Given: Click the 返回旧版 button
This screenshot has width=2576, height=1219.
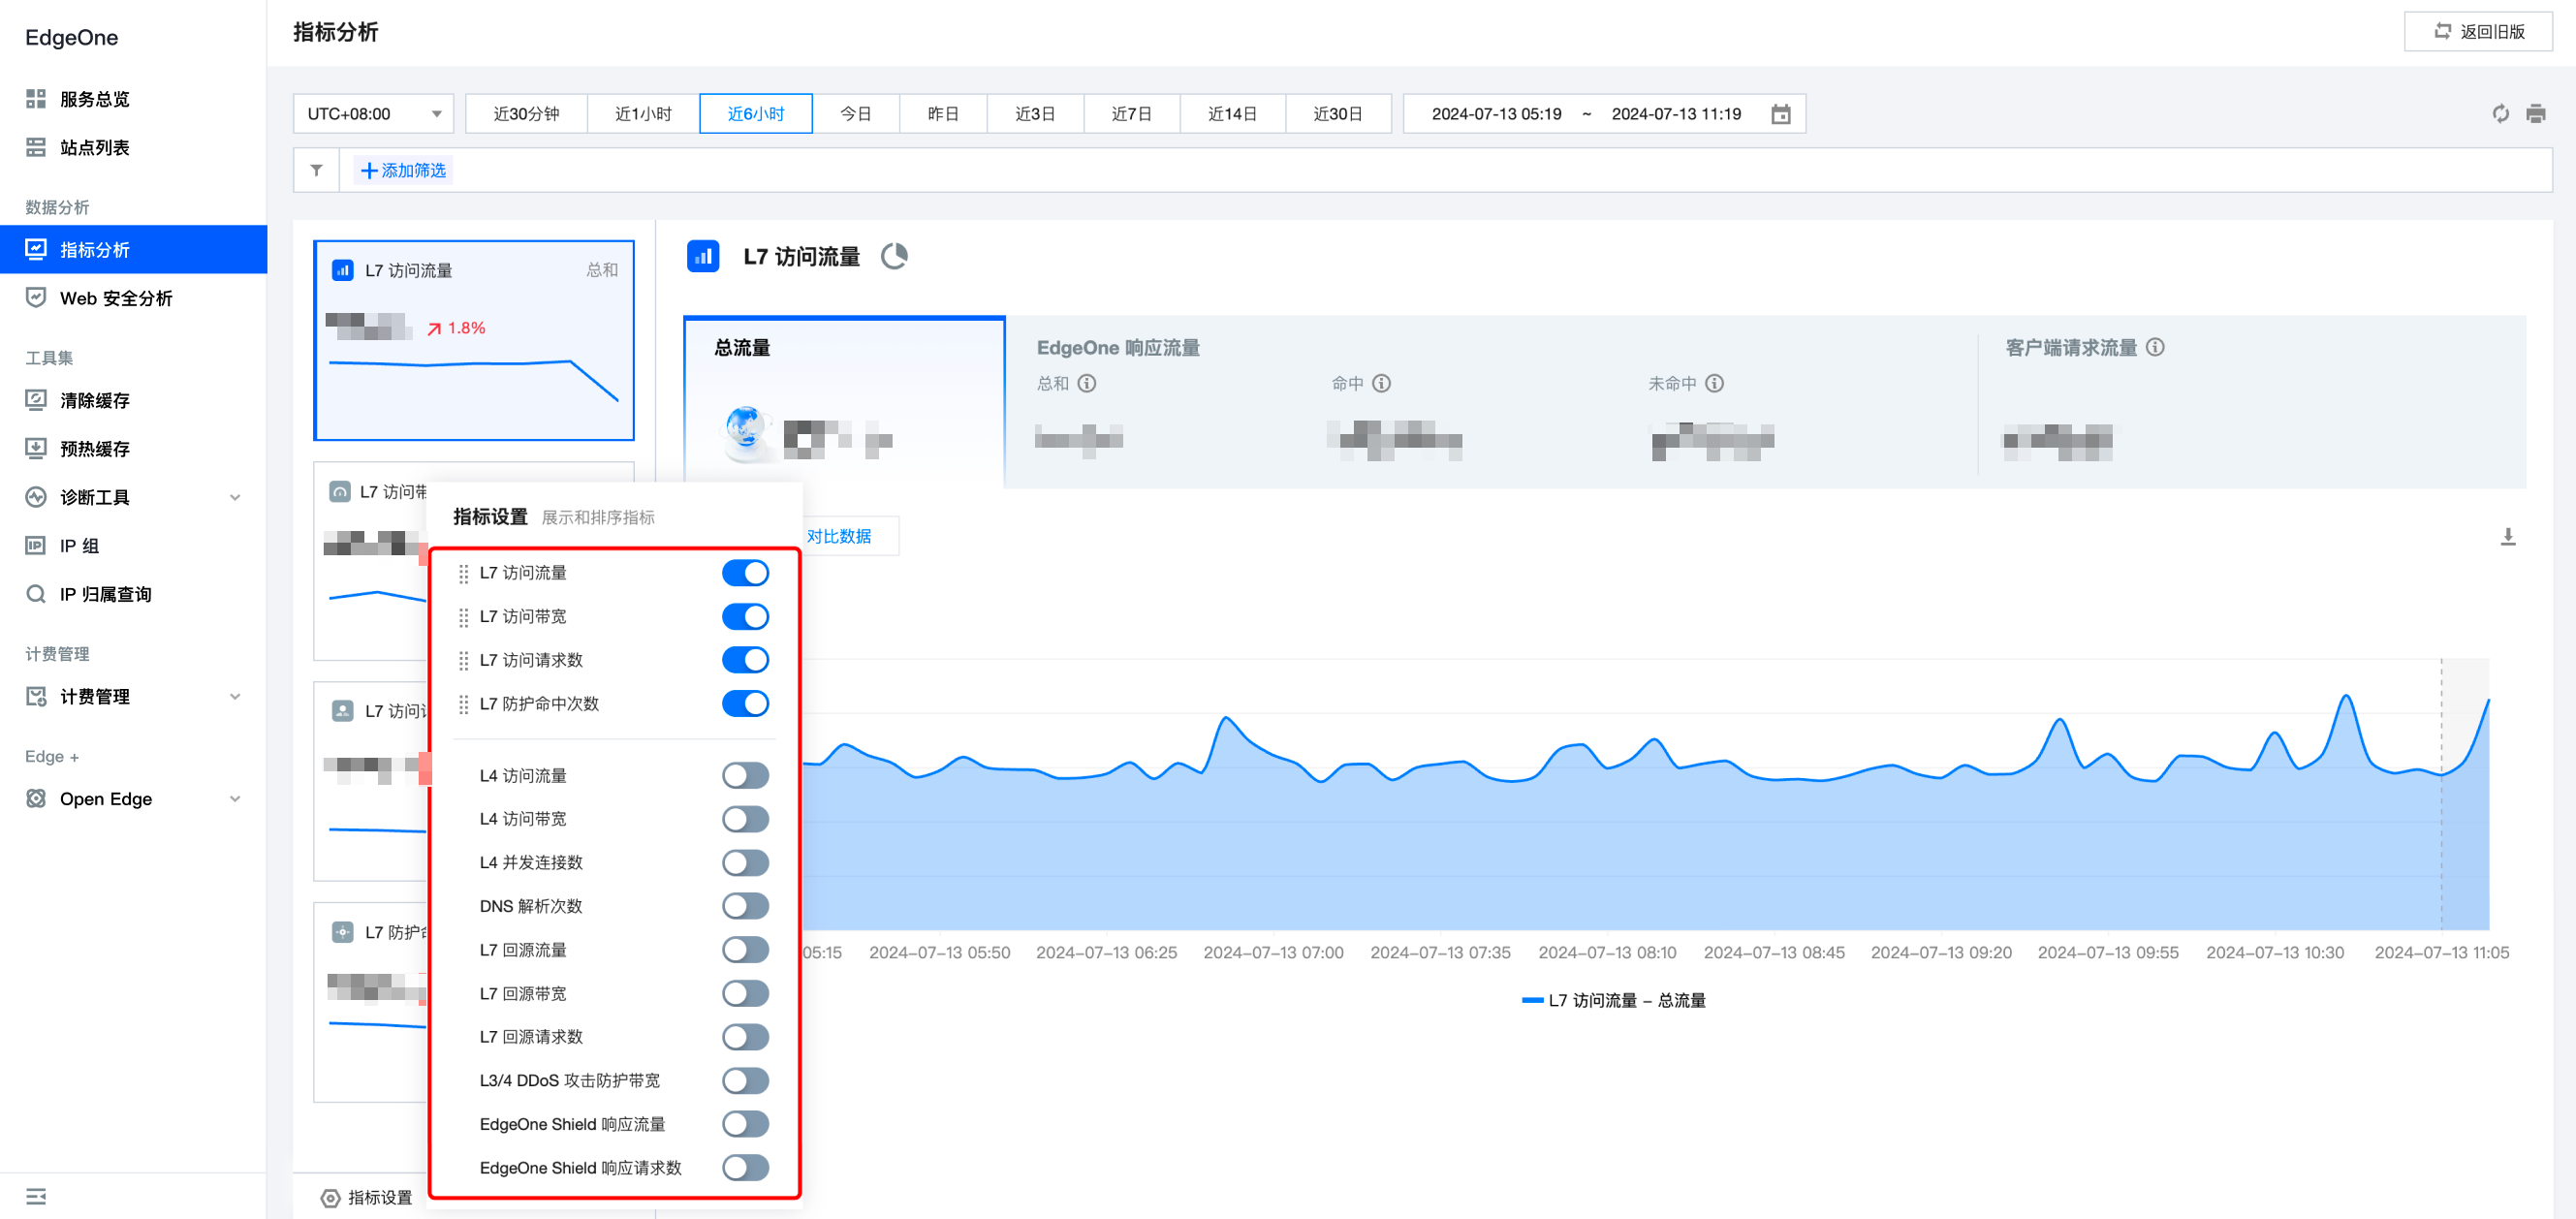Looking at the screenshot, I should [x=2477, y=32].
